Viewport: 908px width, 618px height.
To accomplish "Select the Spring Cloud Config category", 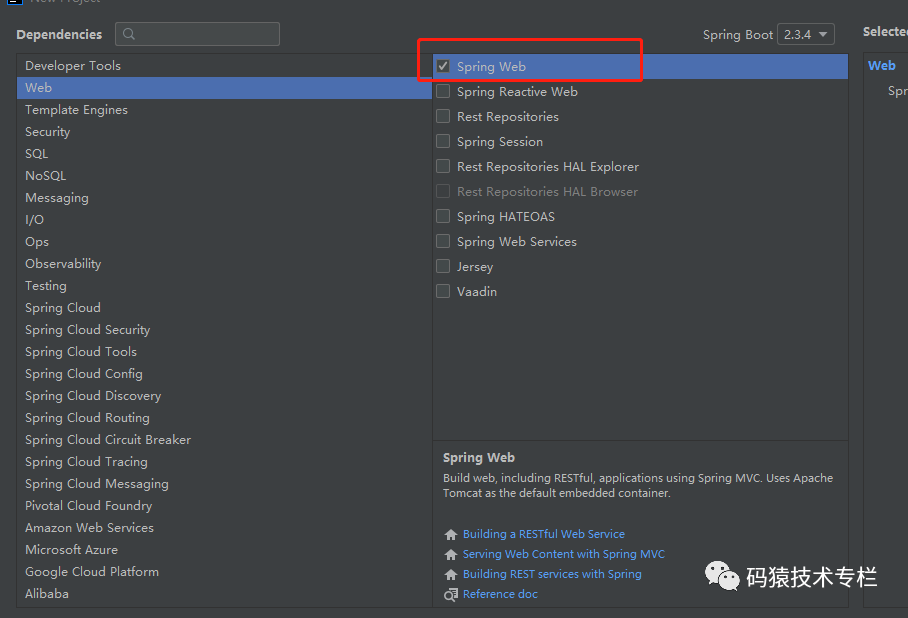I will pyautogui.click(x=224, y=374).
